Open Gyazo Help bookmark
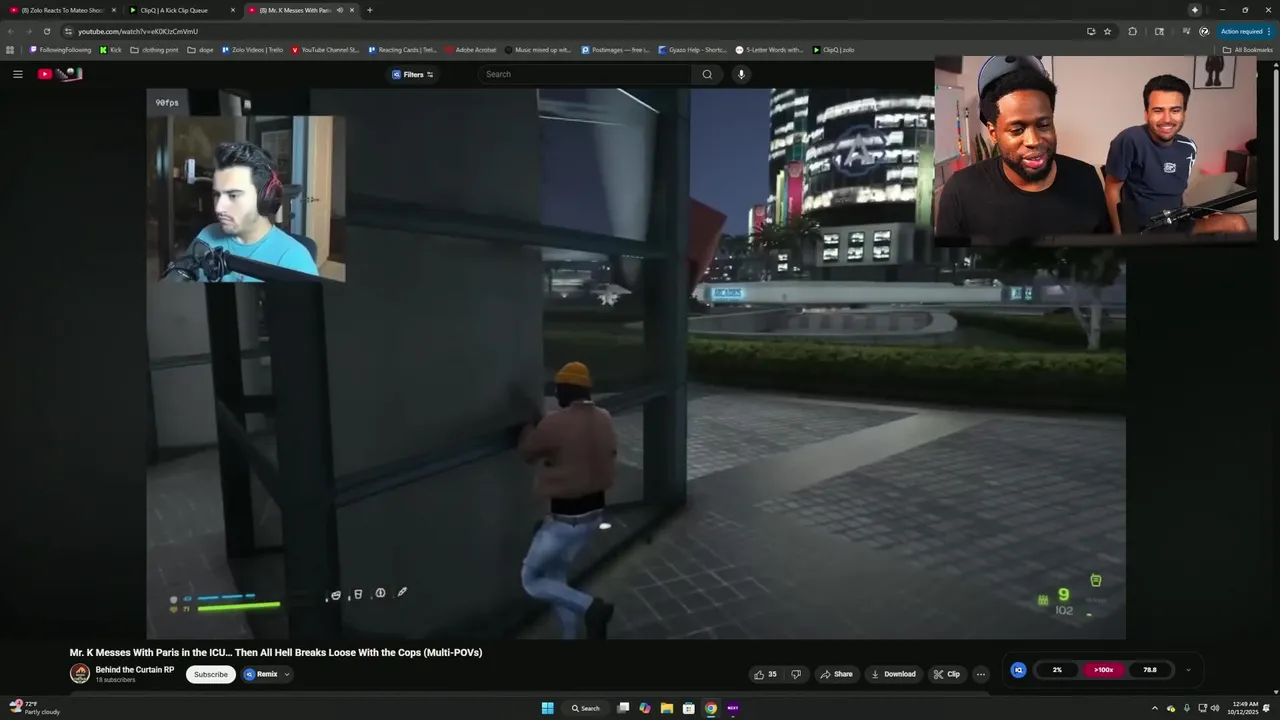Viewport: 1280px width, 720px height. [x=692, y=49]
